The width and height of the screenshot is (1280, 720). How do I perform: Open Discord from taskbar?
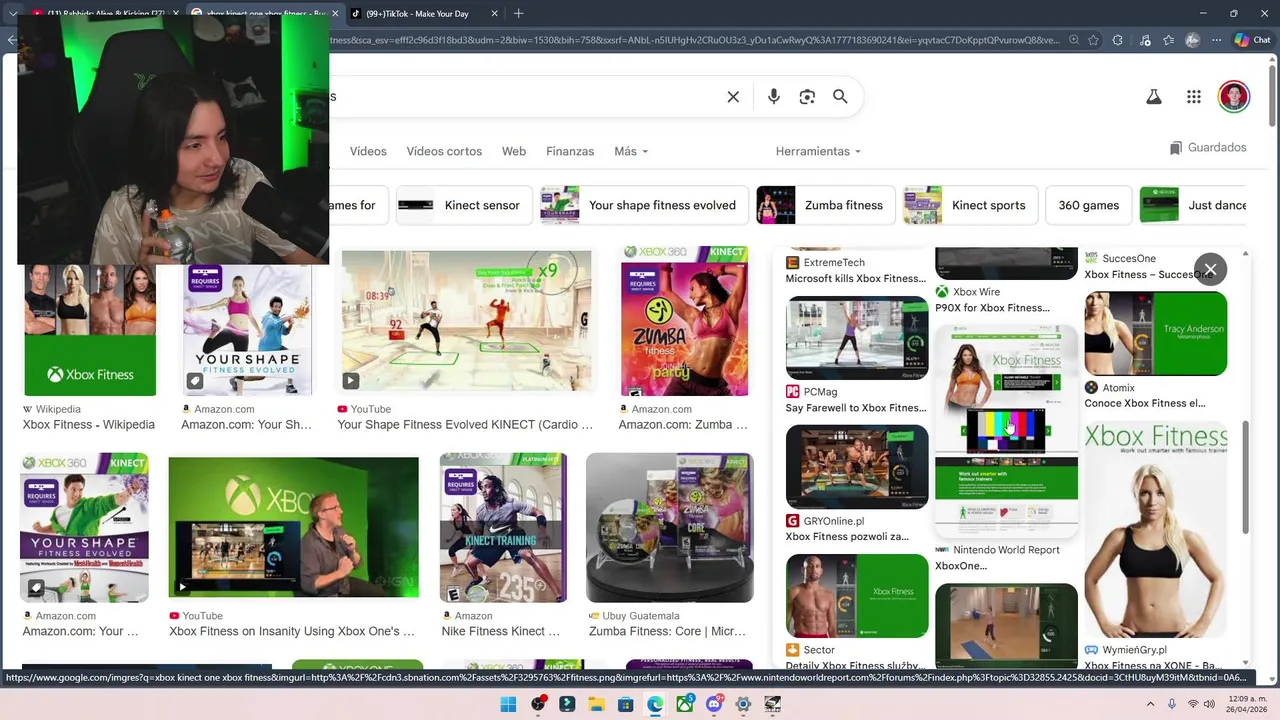[714, 704]
